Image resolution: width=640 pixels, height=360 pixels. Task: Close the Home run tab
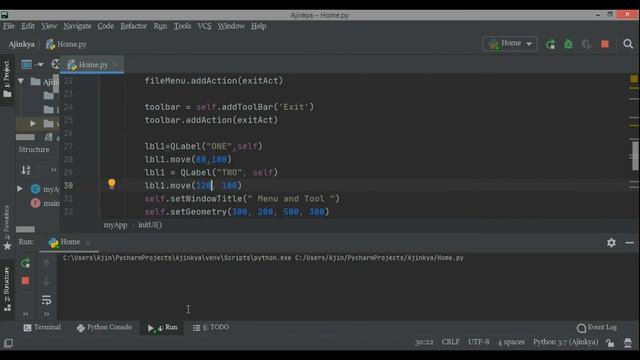(x=88, y=243)
